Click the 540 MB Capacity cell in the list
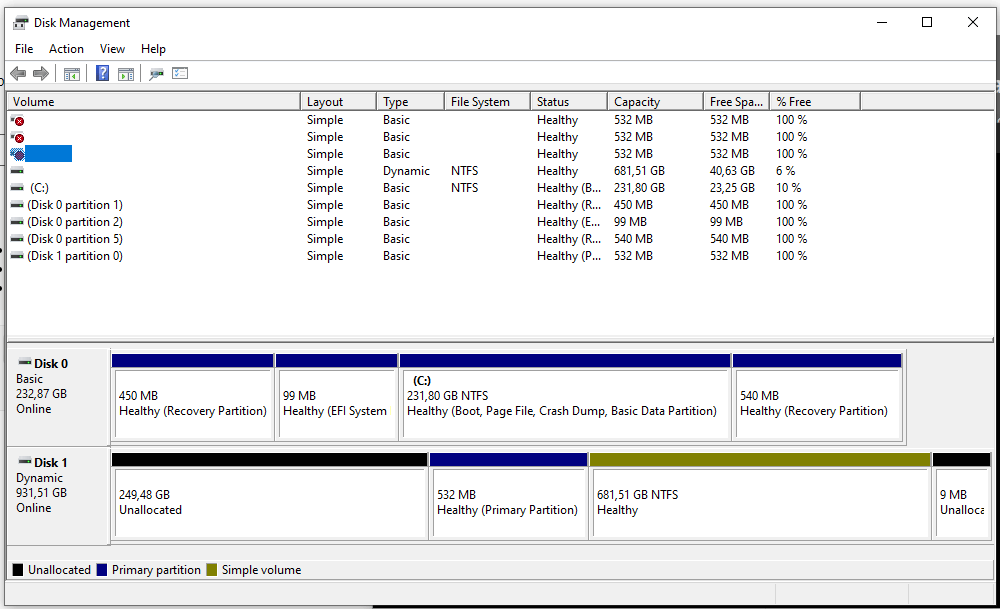The width and height of the screenshot is (1000, 609). coord(633,238)
